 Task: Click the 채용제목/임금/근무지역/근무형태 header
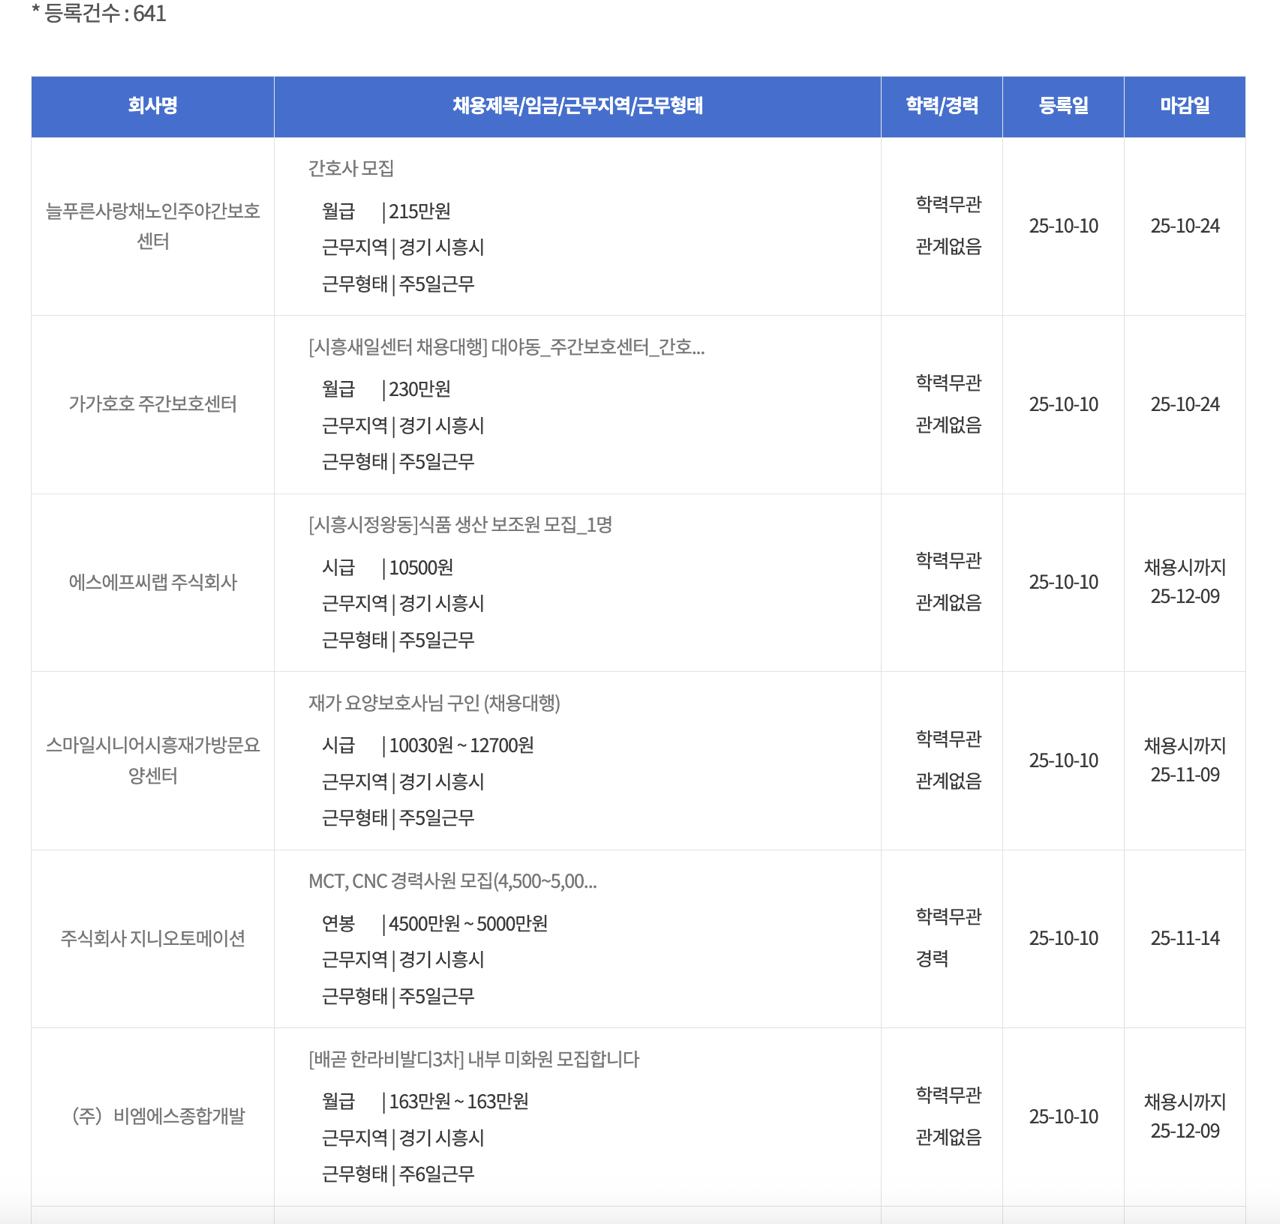coord(578,106)
